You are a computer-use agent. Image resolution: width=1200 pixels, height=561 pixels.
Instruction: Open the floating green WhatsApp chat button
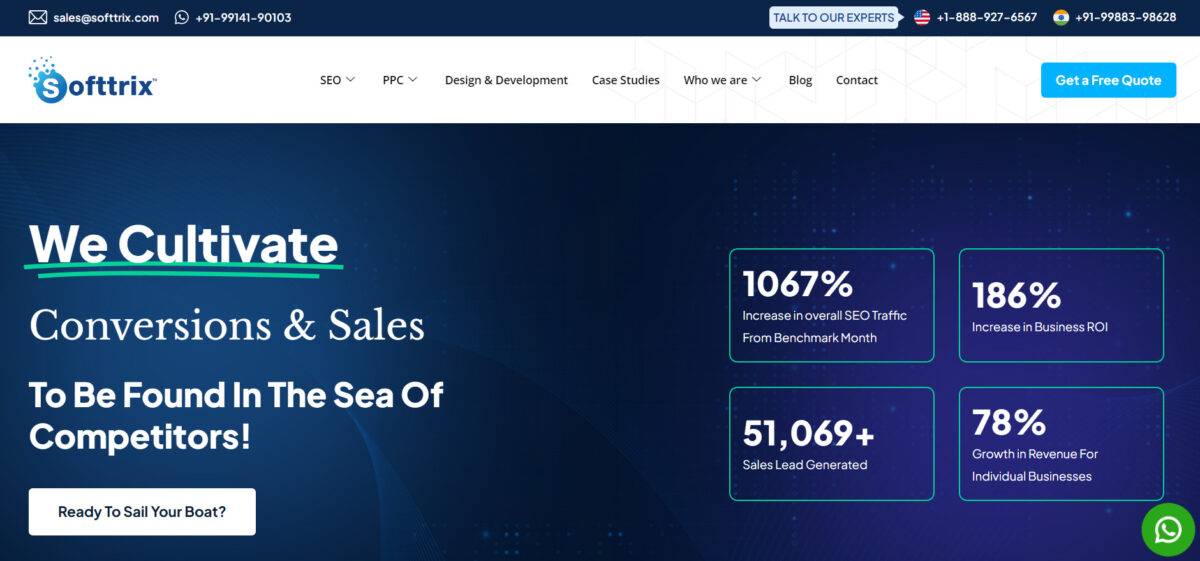tap(1168, 529)
